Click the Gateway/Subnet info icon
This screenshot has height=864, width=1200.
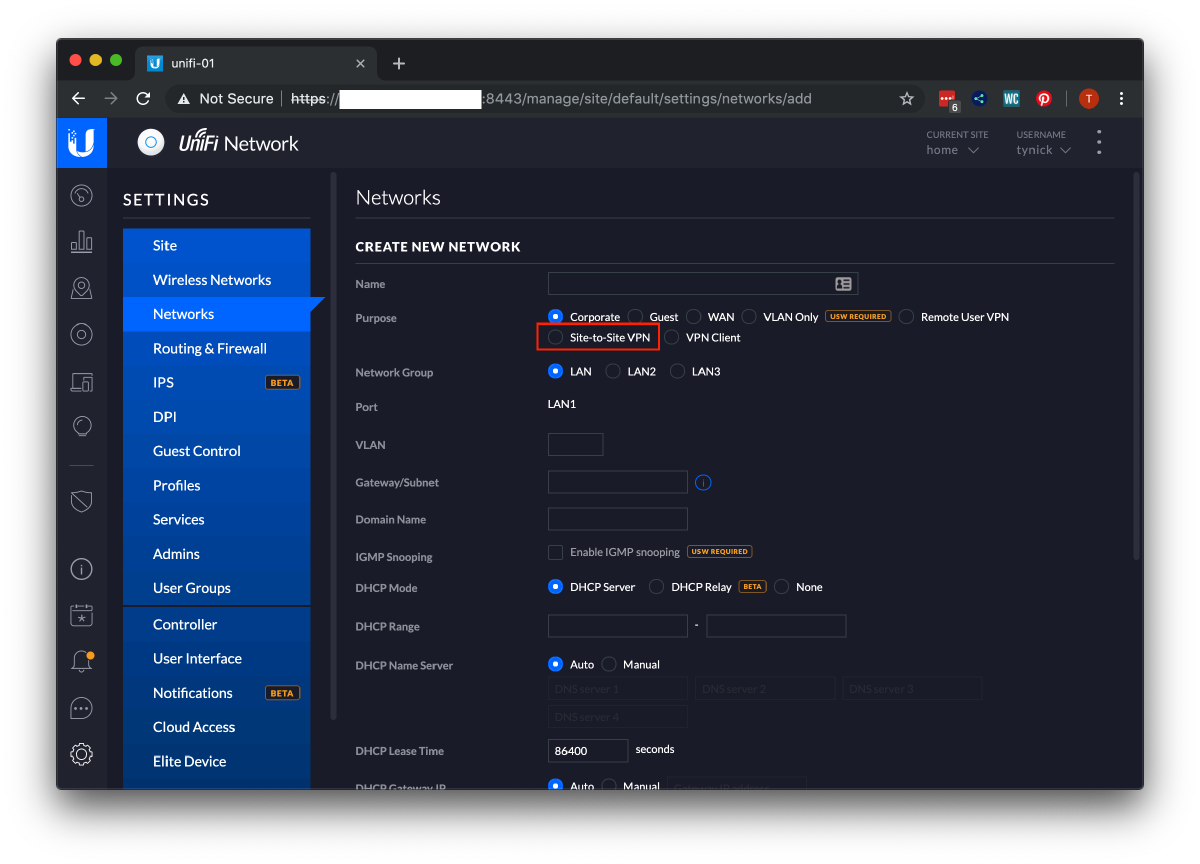click(703, 482)
